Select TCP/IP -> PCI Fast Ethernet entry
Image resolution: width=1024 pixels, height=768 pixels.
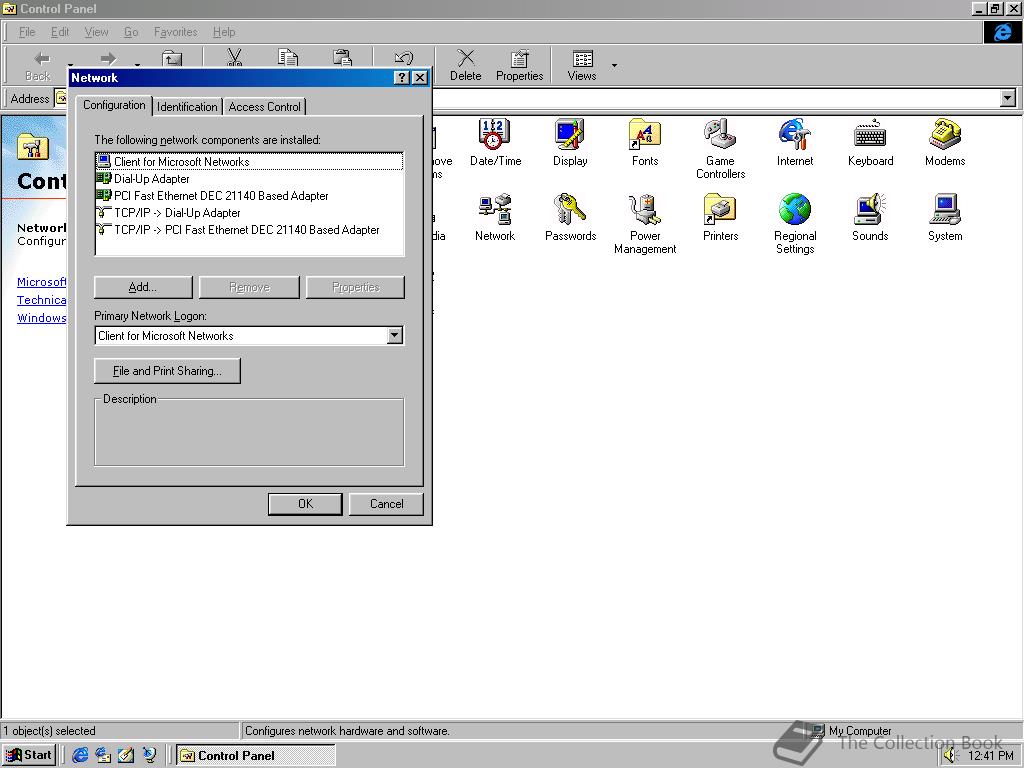click(x=249, y=229)
